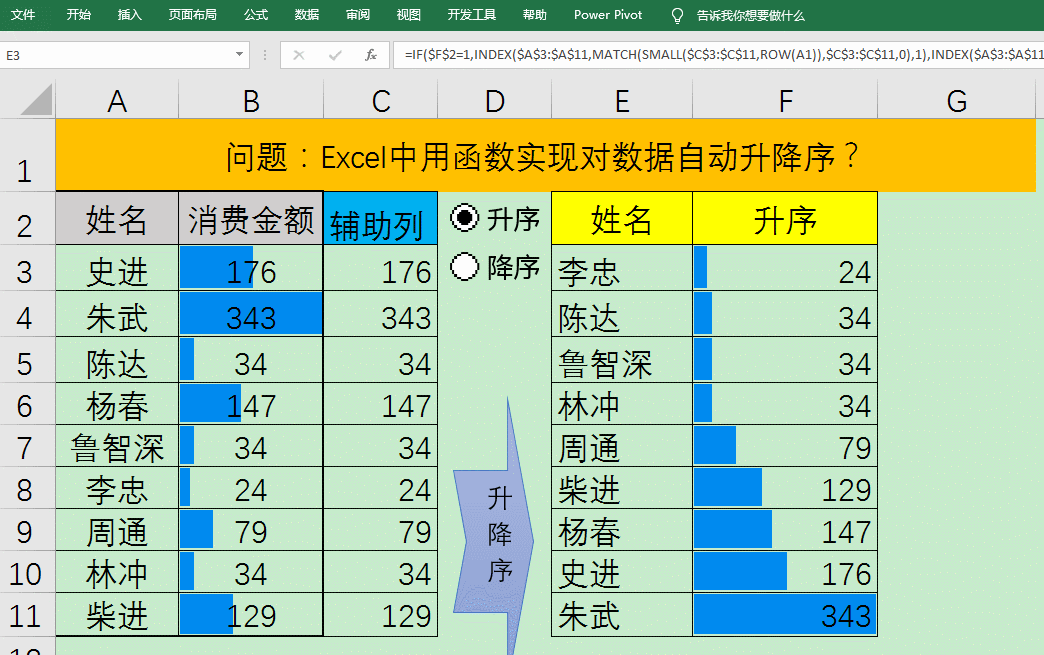Switch to 页面布局 tab

192,15
